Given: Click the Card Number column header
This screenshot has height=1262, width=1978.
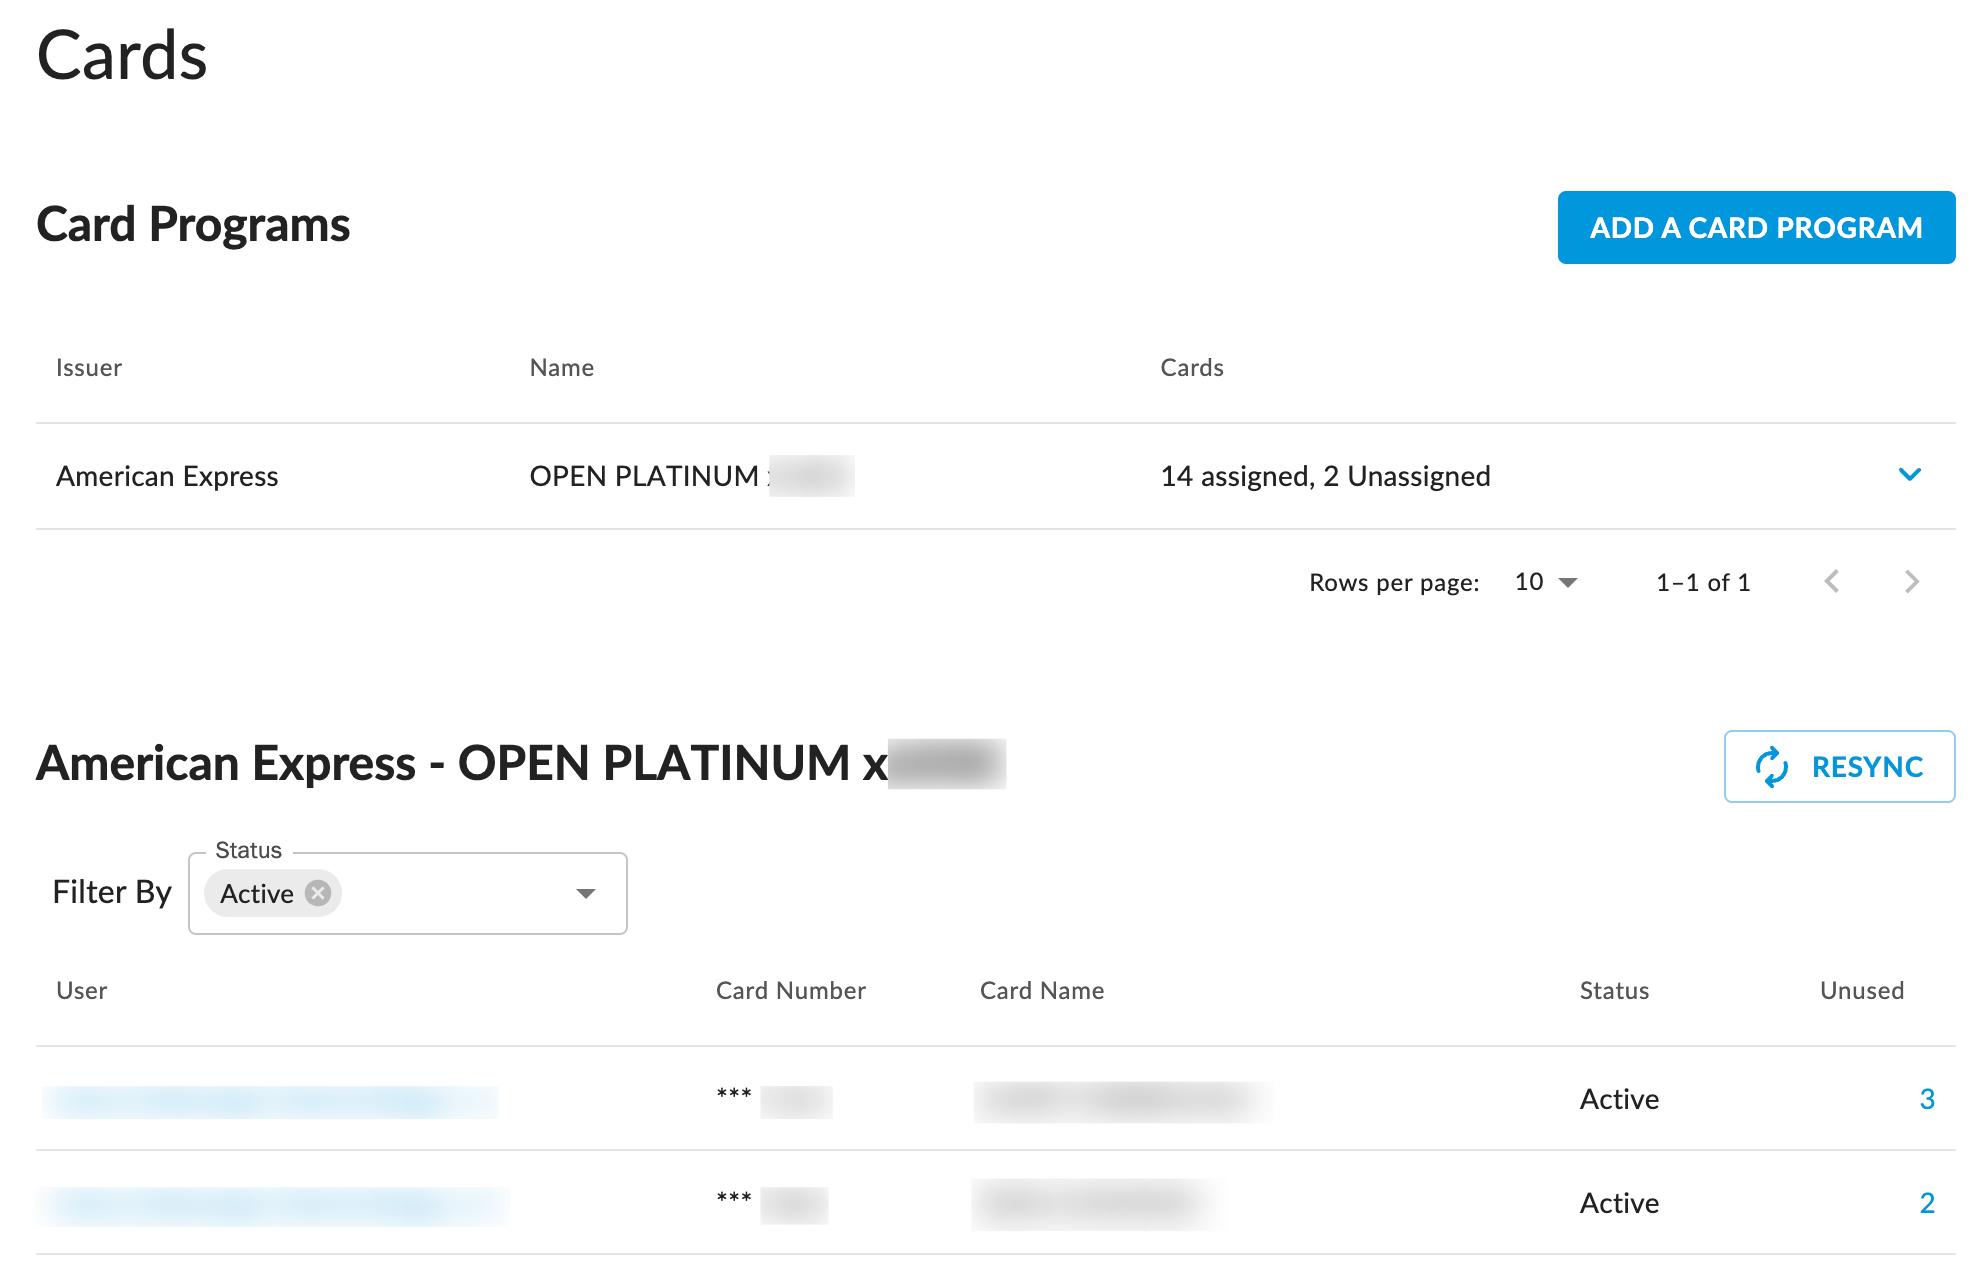Looking at the screenshot, I should coord(790,991).
